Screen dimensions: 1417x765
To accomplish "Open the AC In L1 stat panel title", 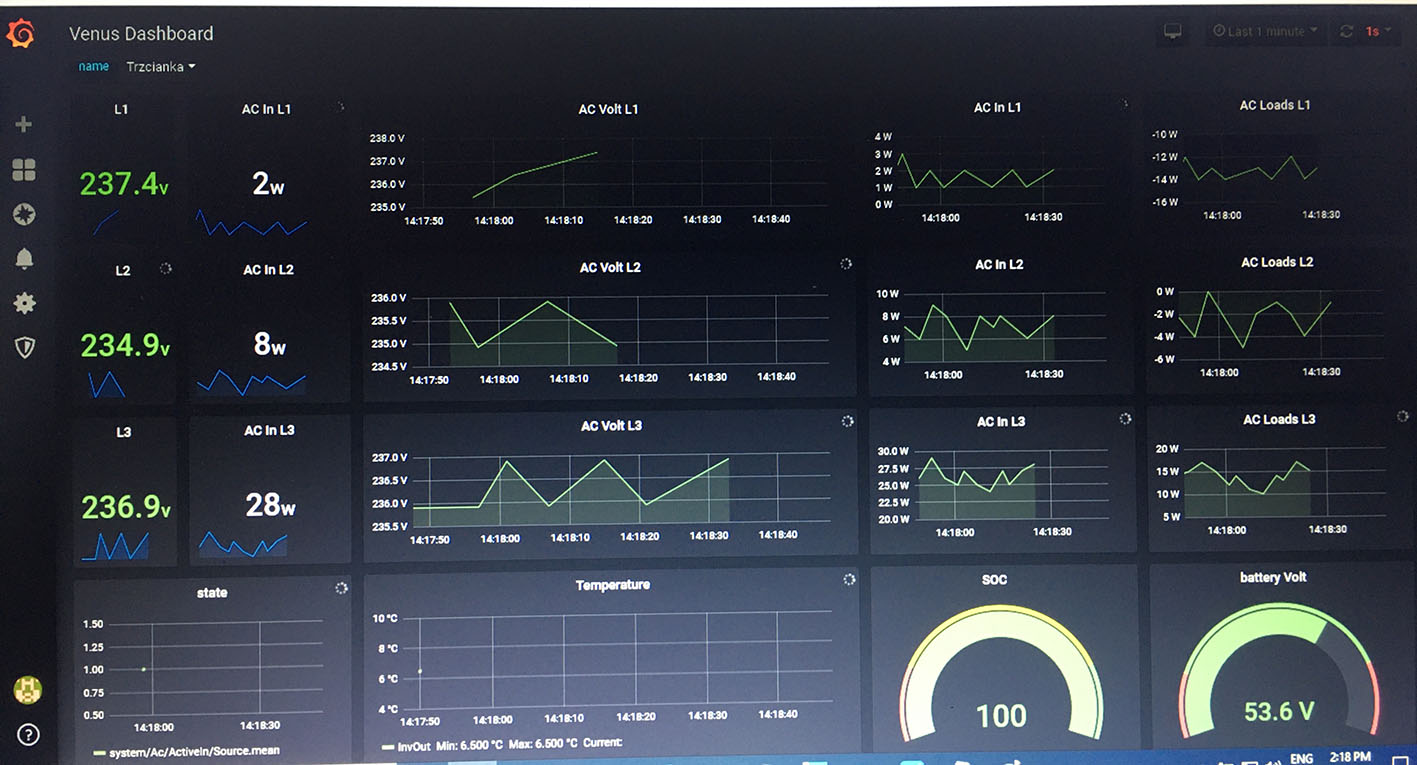I will [x=266, y=109].
